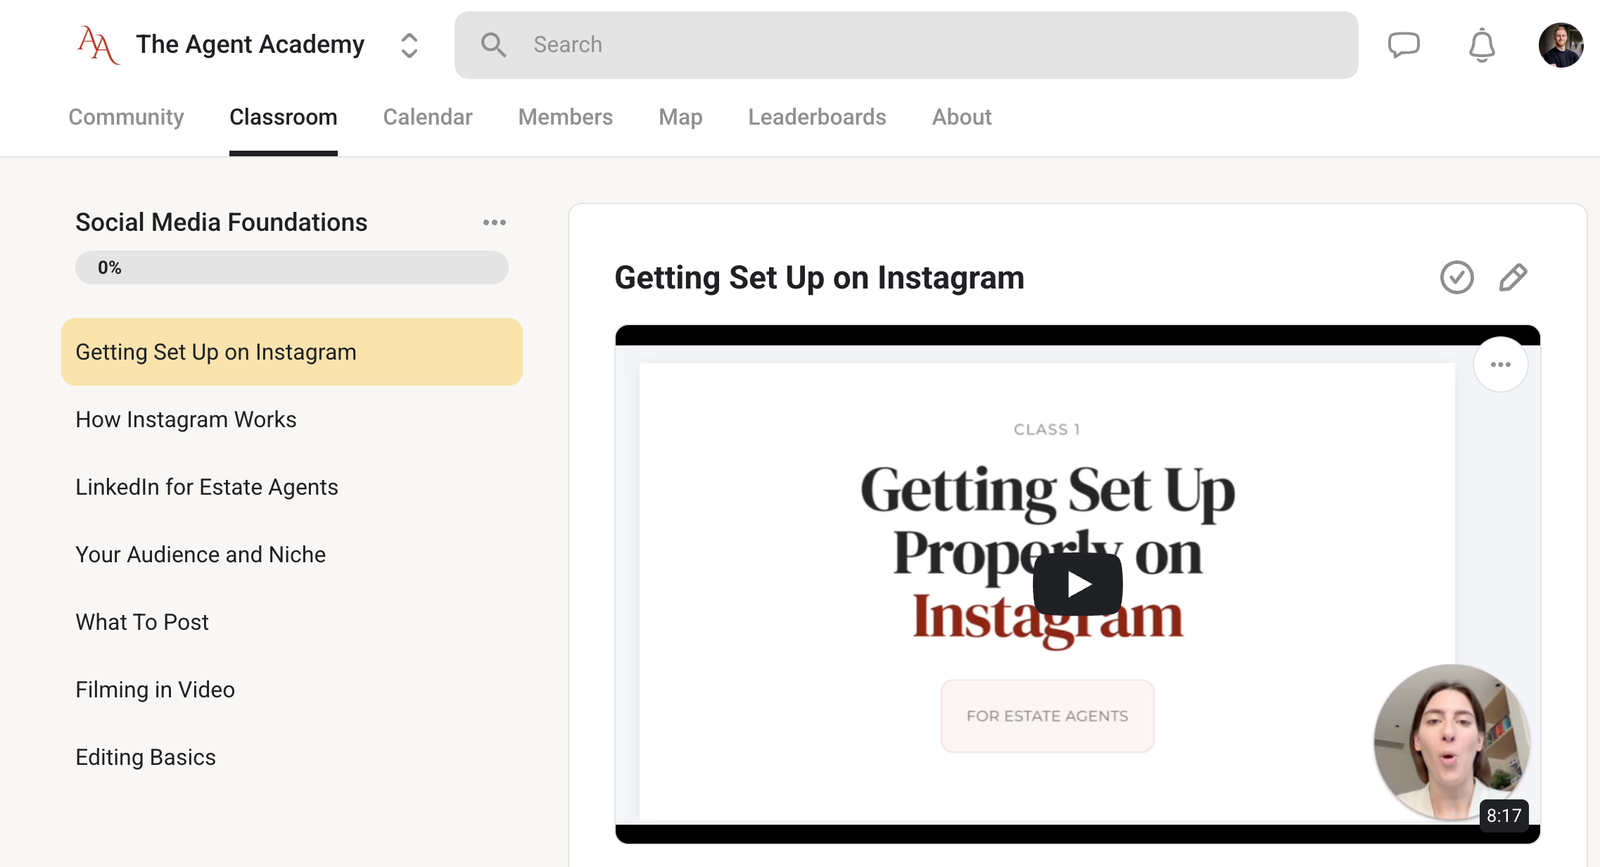Open Social Media Foundations options menu
1600x867 pixels.
[x=494, y=222]
